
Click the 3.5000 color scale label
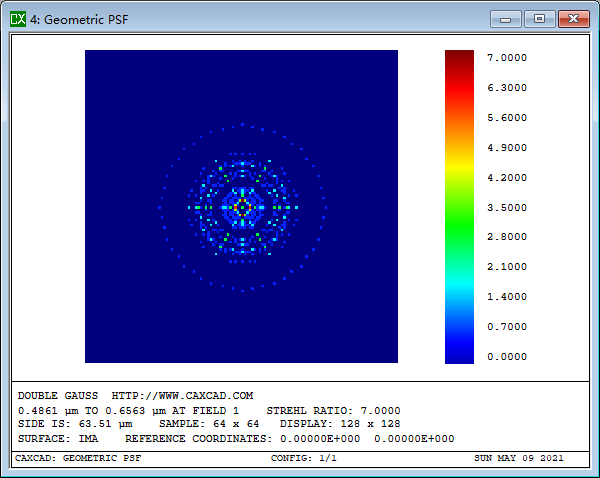click(x=507, y=207)
